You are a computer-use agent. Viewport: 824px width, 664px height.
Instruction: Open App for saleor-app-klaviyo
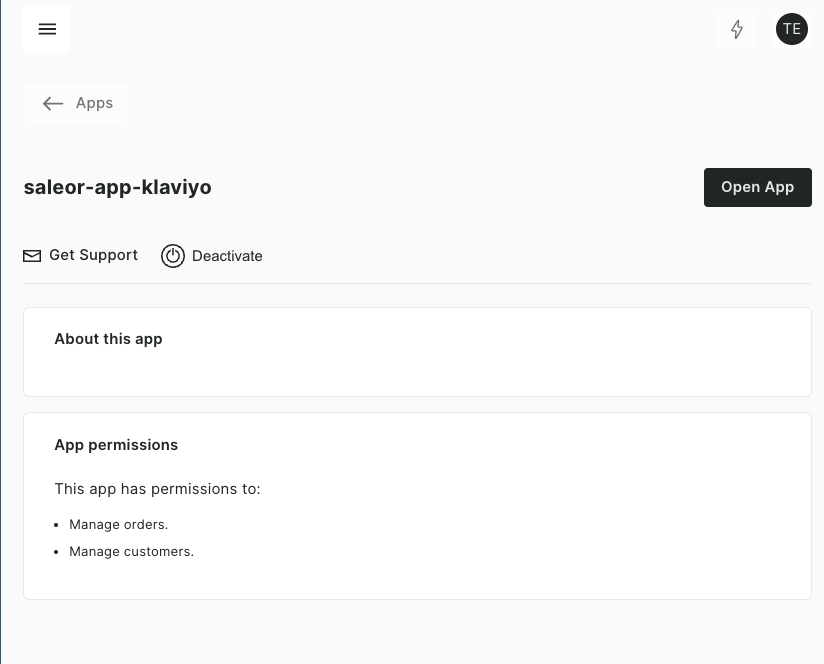(757, 187)
